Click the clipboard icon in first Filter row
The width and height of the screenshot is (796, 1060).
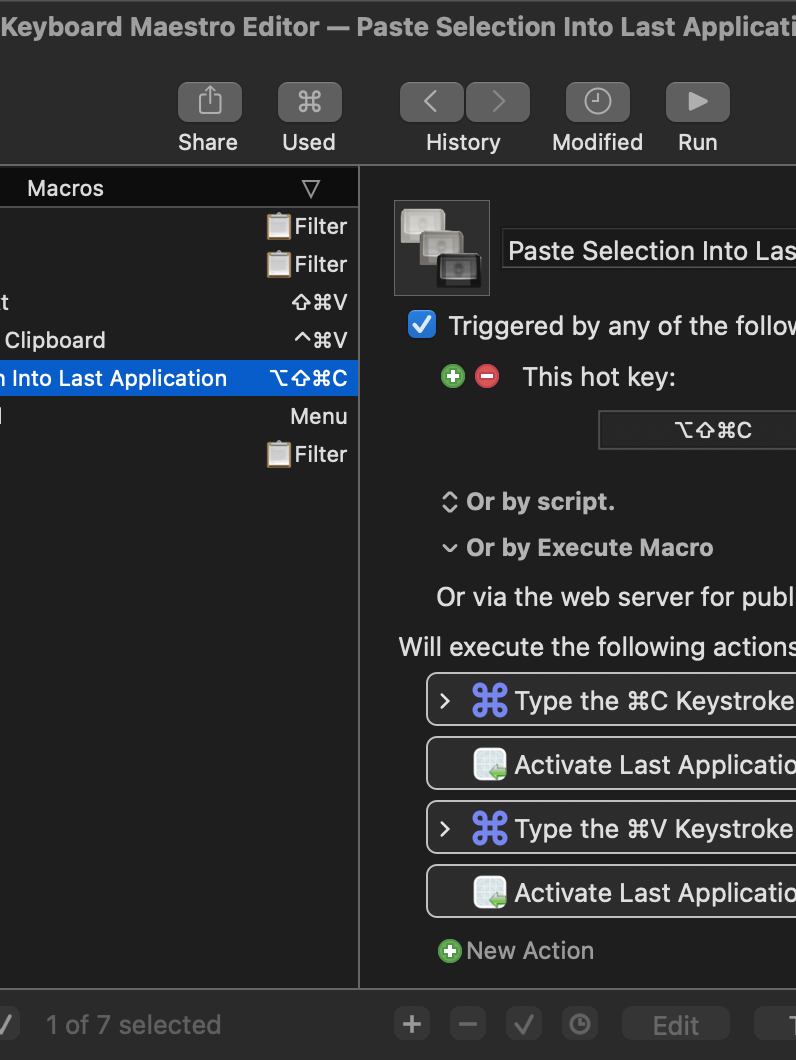tap(278, 226)
